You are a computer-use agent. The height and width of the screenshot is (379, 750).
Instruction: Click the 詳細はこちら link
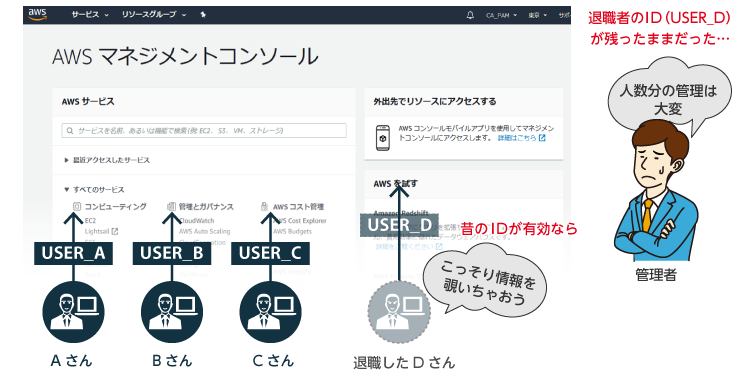click(x=517, y=138)
